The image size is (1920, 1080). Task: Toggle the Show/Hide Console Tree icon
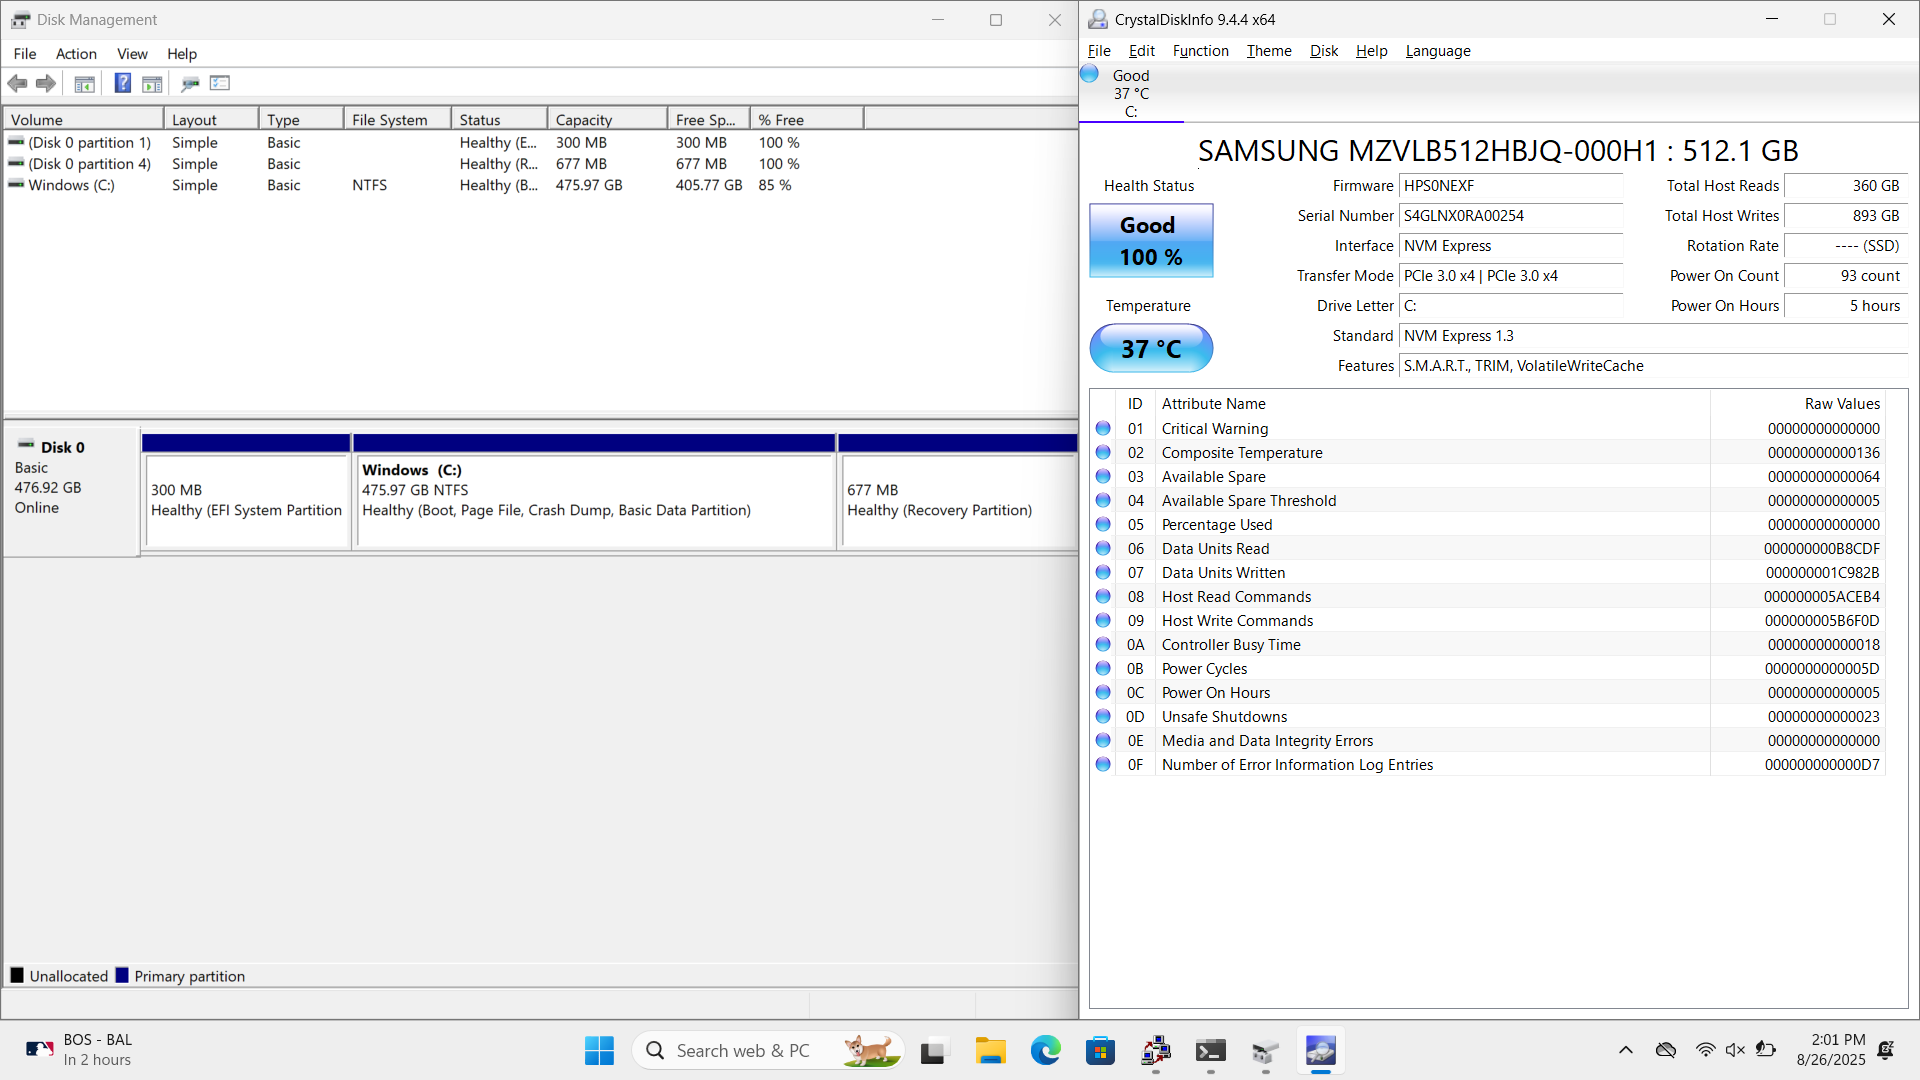85,84
